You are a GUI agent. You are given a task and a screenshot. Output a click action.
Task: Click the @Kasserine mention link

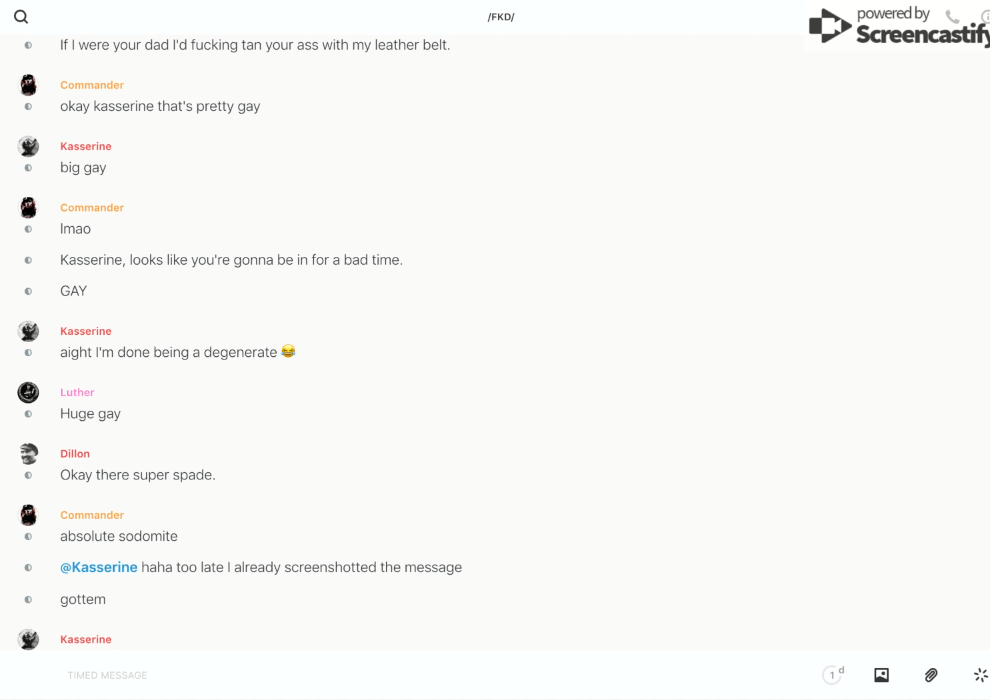tap(99, 567)
